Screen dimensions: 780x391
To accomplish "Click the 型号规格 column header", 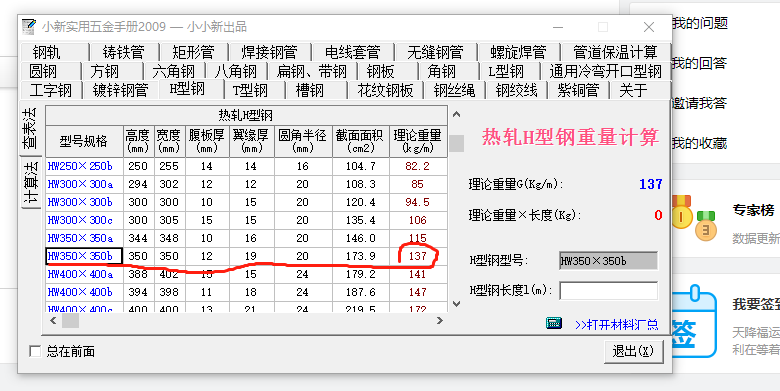I will point(84,141).
